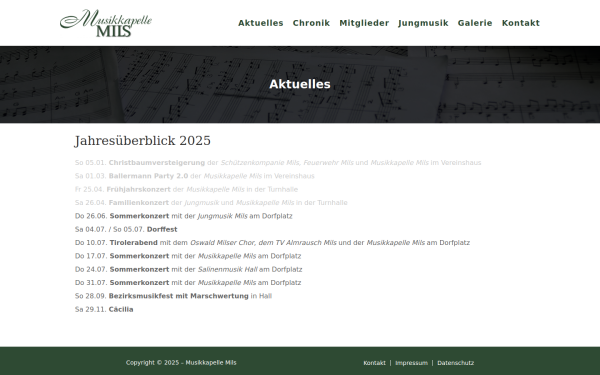Viewport: 600px width, 375px height.
Task: Open the Datenschutz footer link
Action: click(455, 363)
